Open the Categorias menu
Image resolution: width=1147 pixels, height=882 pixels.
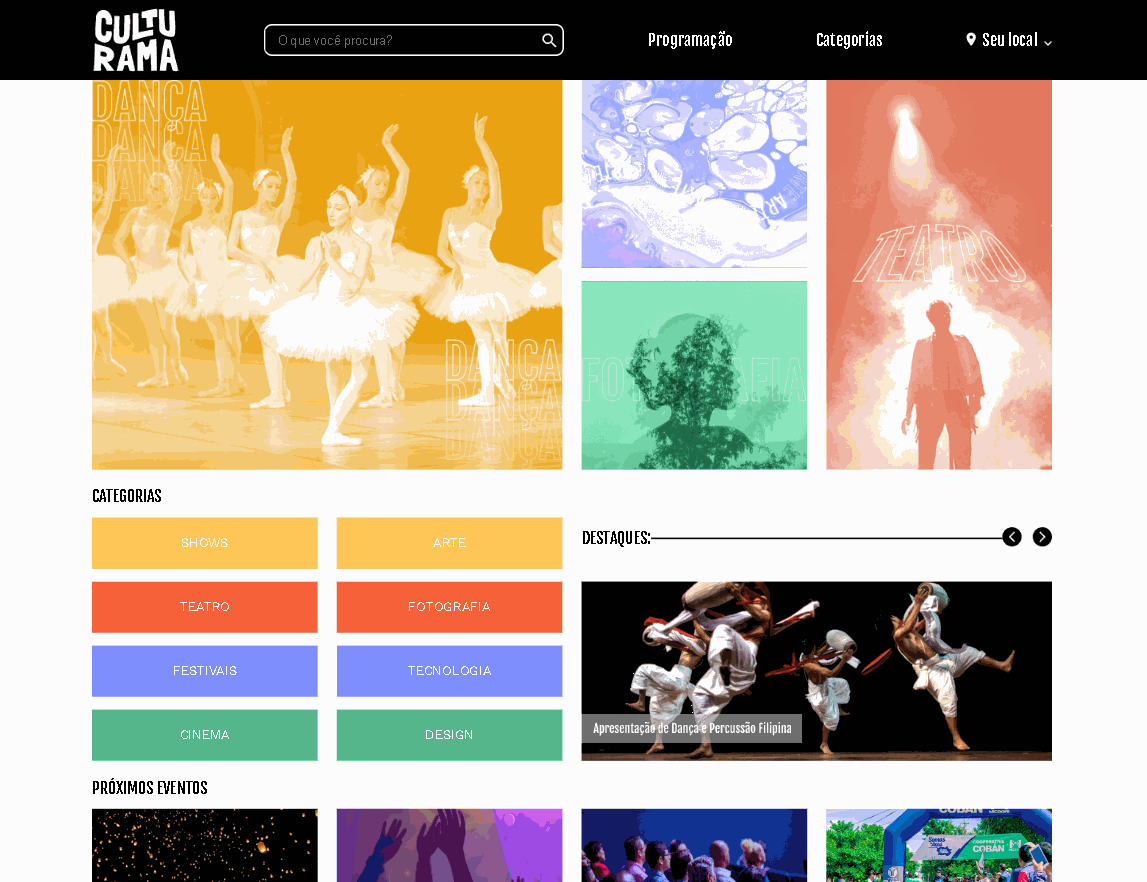tap(849, 40)
